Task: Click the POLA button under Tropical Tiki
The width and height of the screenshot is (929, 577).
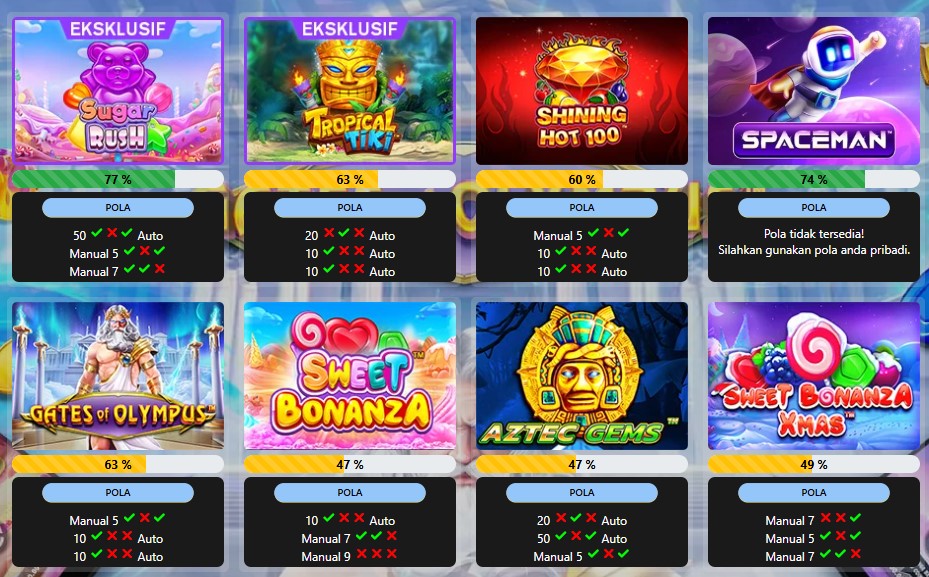Action: (350, 207)
